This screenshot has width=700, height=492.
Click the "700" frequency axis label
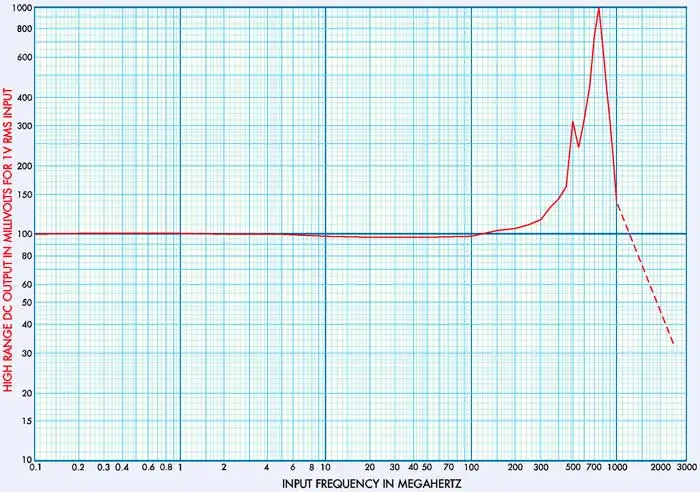pos(594,467)
